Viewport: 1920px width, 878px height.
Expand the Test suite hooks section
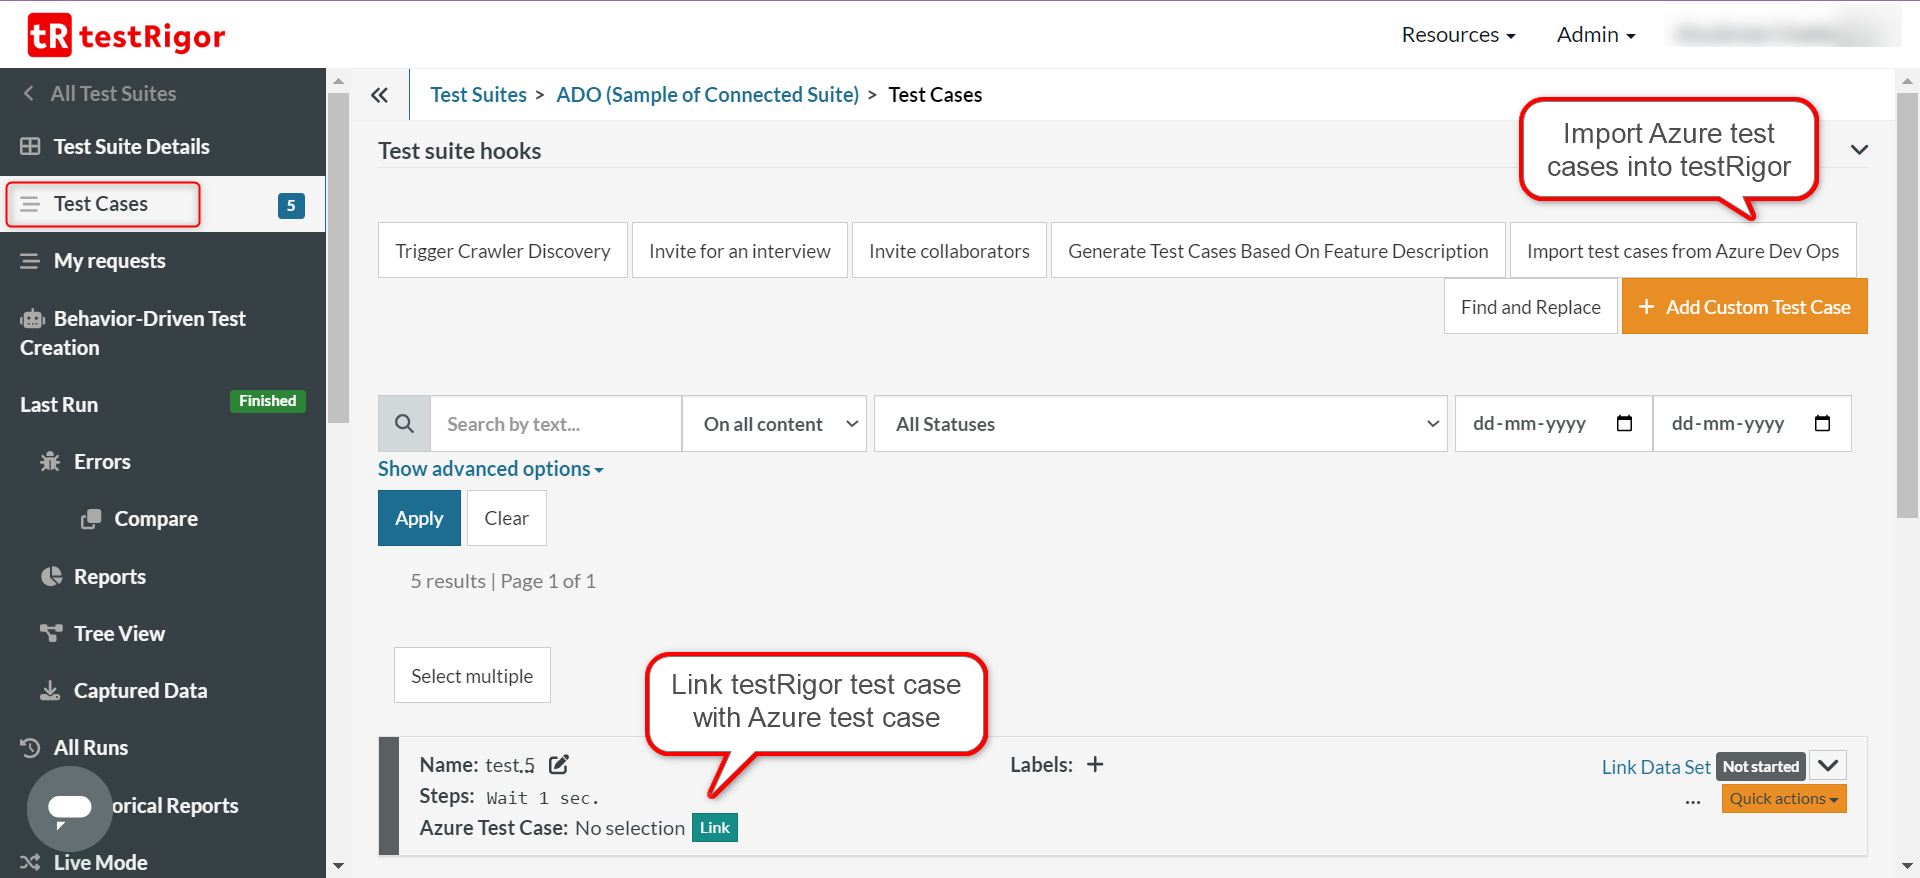1859,150
